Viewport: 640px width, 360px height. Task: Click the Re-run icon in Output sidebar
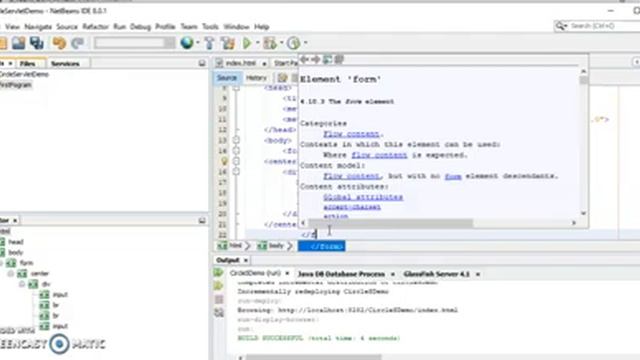[218, 273]
